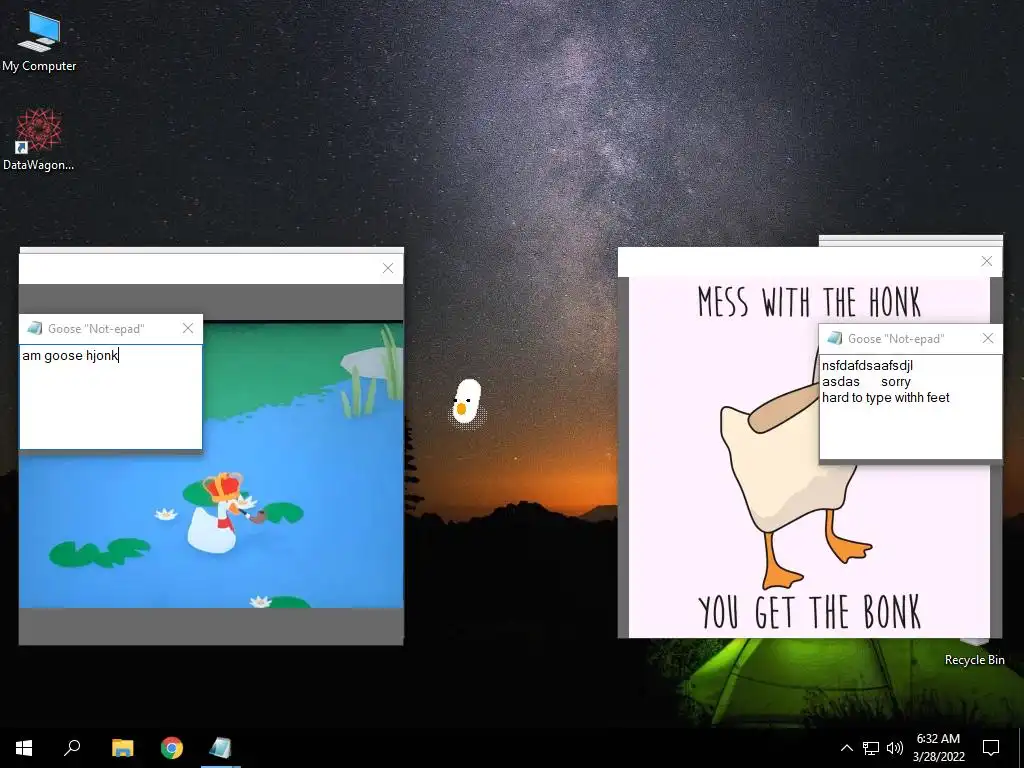Image resolution: width=1024 pixels, height=768 pixels.
Task: Launch File Explorer from the taskbar
Action: pyautogui.click(x=122, y=748)
